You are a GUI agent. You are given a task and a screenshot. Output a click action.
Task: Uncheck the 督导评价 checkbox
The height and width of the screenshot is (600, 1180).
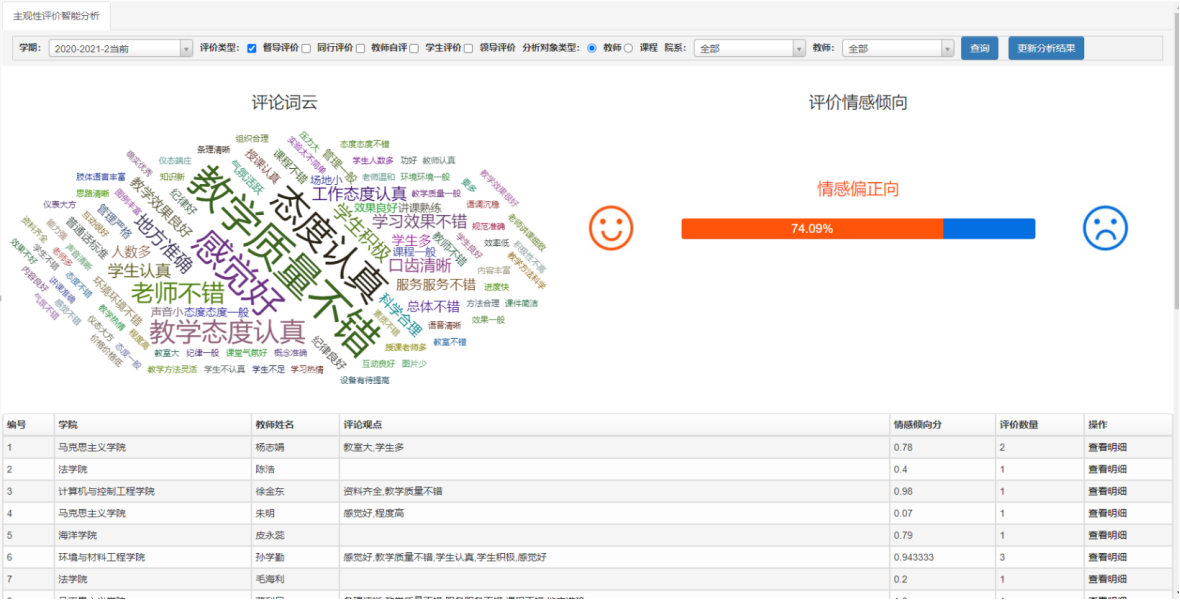251,48
